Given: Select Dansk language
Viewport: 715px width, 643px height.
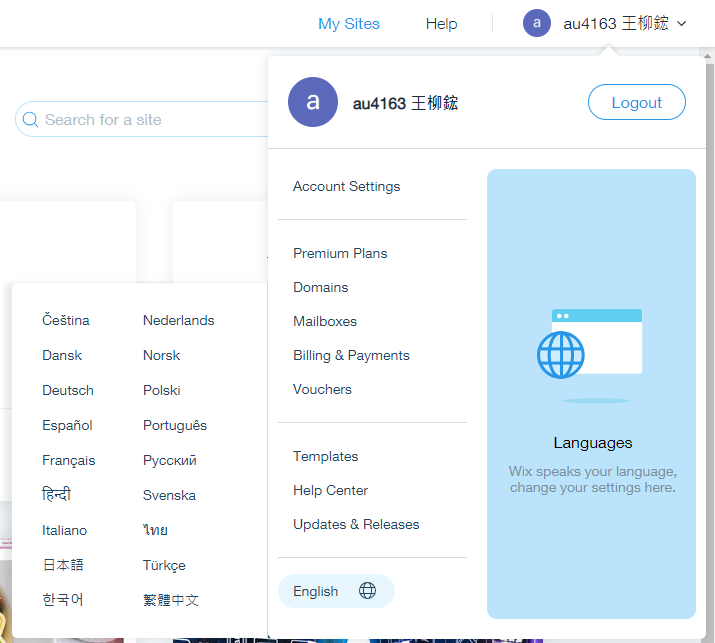Looking at the screenshot, I should [x=62, y=355].
